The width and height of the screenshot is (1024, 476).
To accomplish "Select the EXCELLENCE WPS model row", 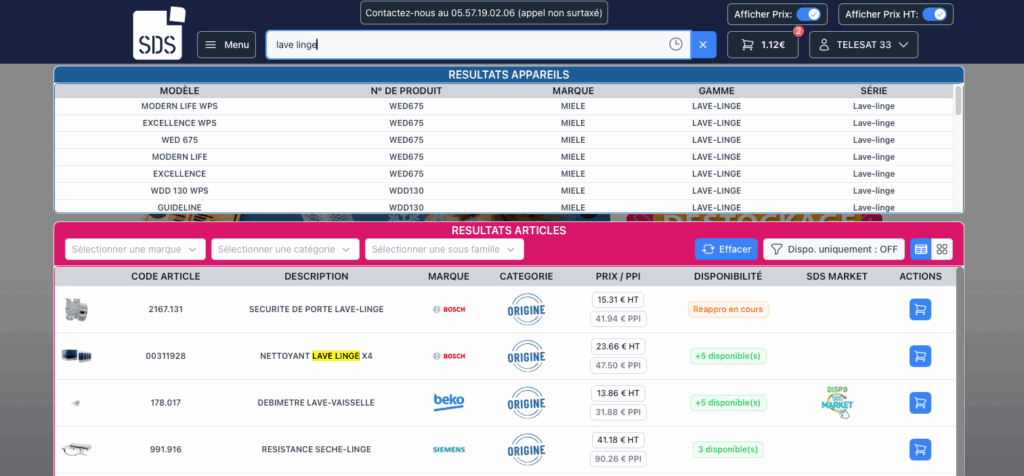I will click(x=504, y=123).
